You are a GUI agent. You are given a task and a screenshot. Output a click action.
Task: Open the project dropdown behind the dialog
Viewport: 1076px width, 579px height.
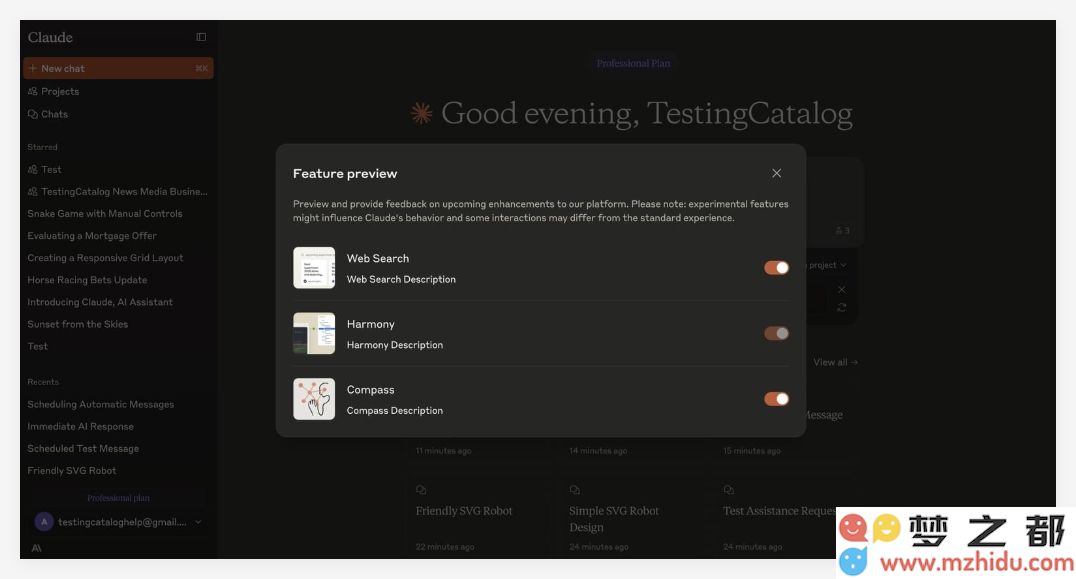(x=828, y=265)
